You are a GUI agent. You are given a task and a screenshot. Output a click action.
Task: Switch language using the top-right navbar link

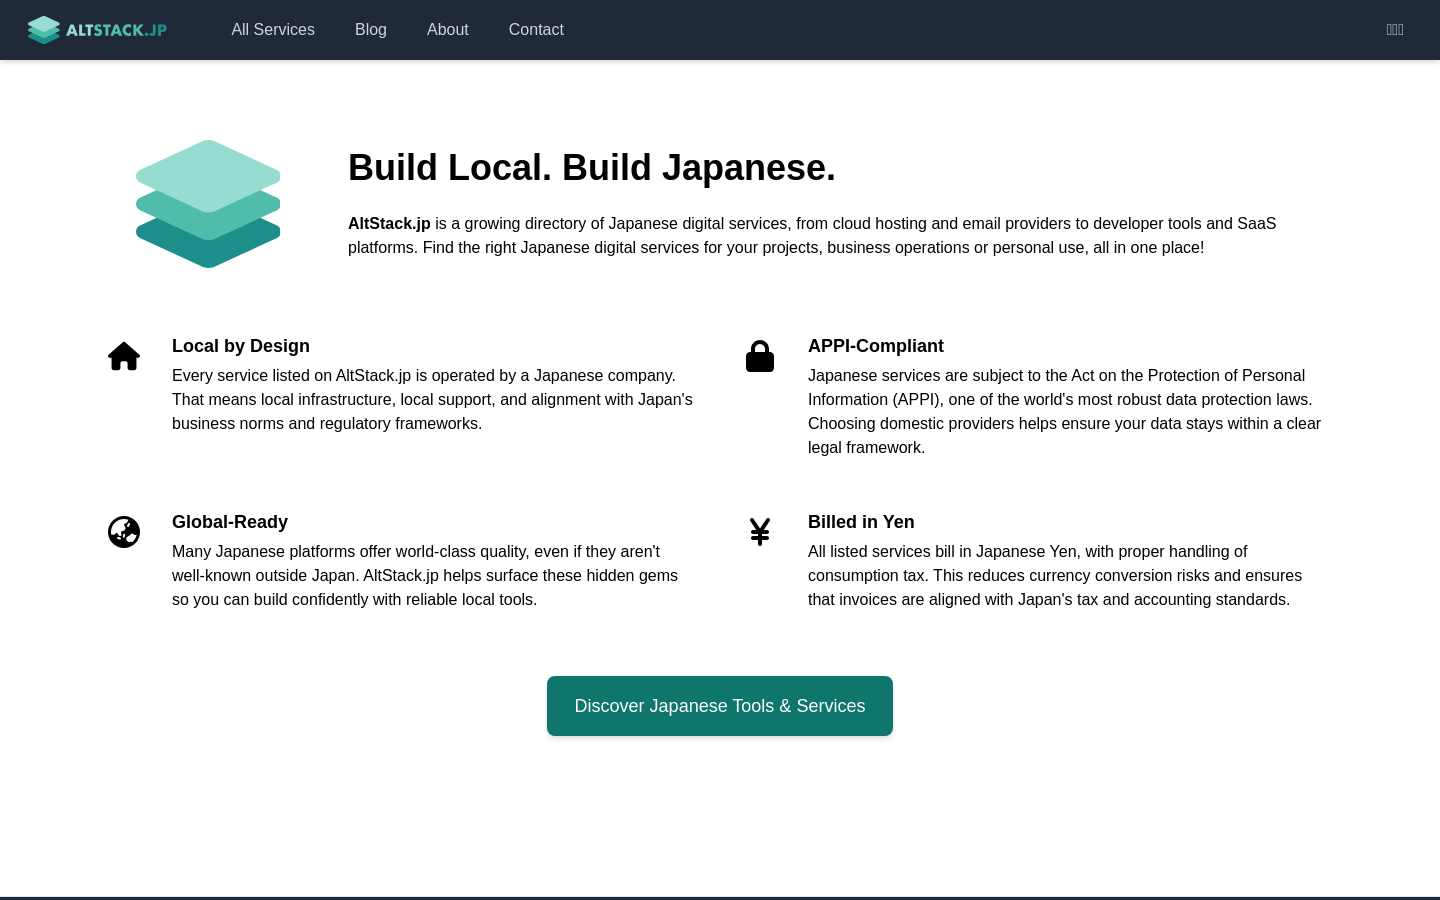pyautogui.click(x=1395, y=30)
